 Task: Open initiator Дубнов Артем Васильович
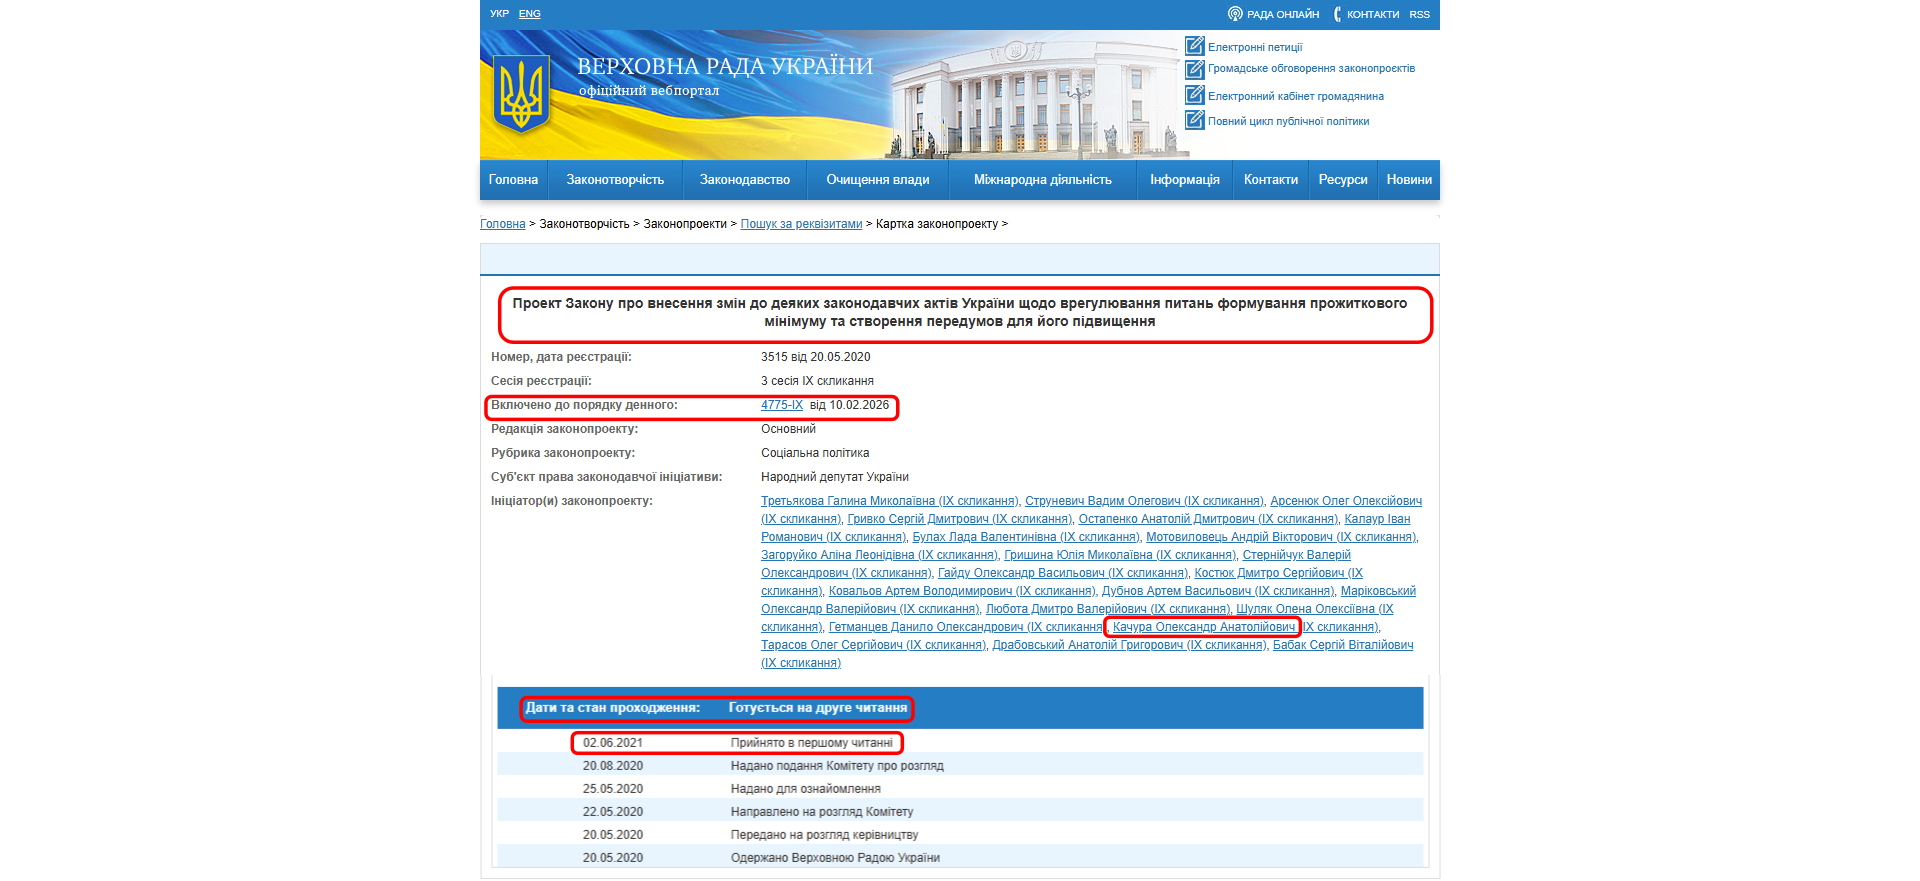coord(1217,591)
